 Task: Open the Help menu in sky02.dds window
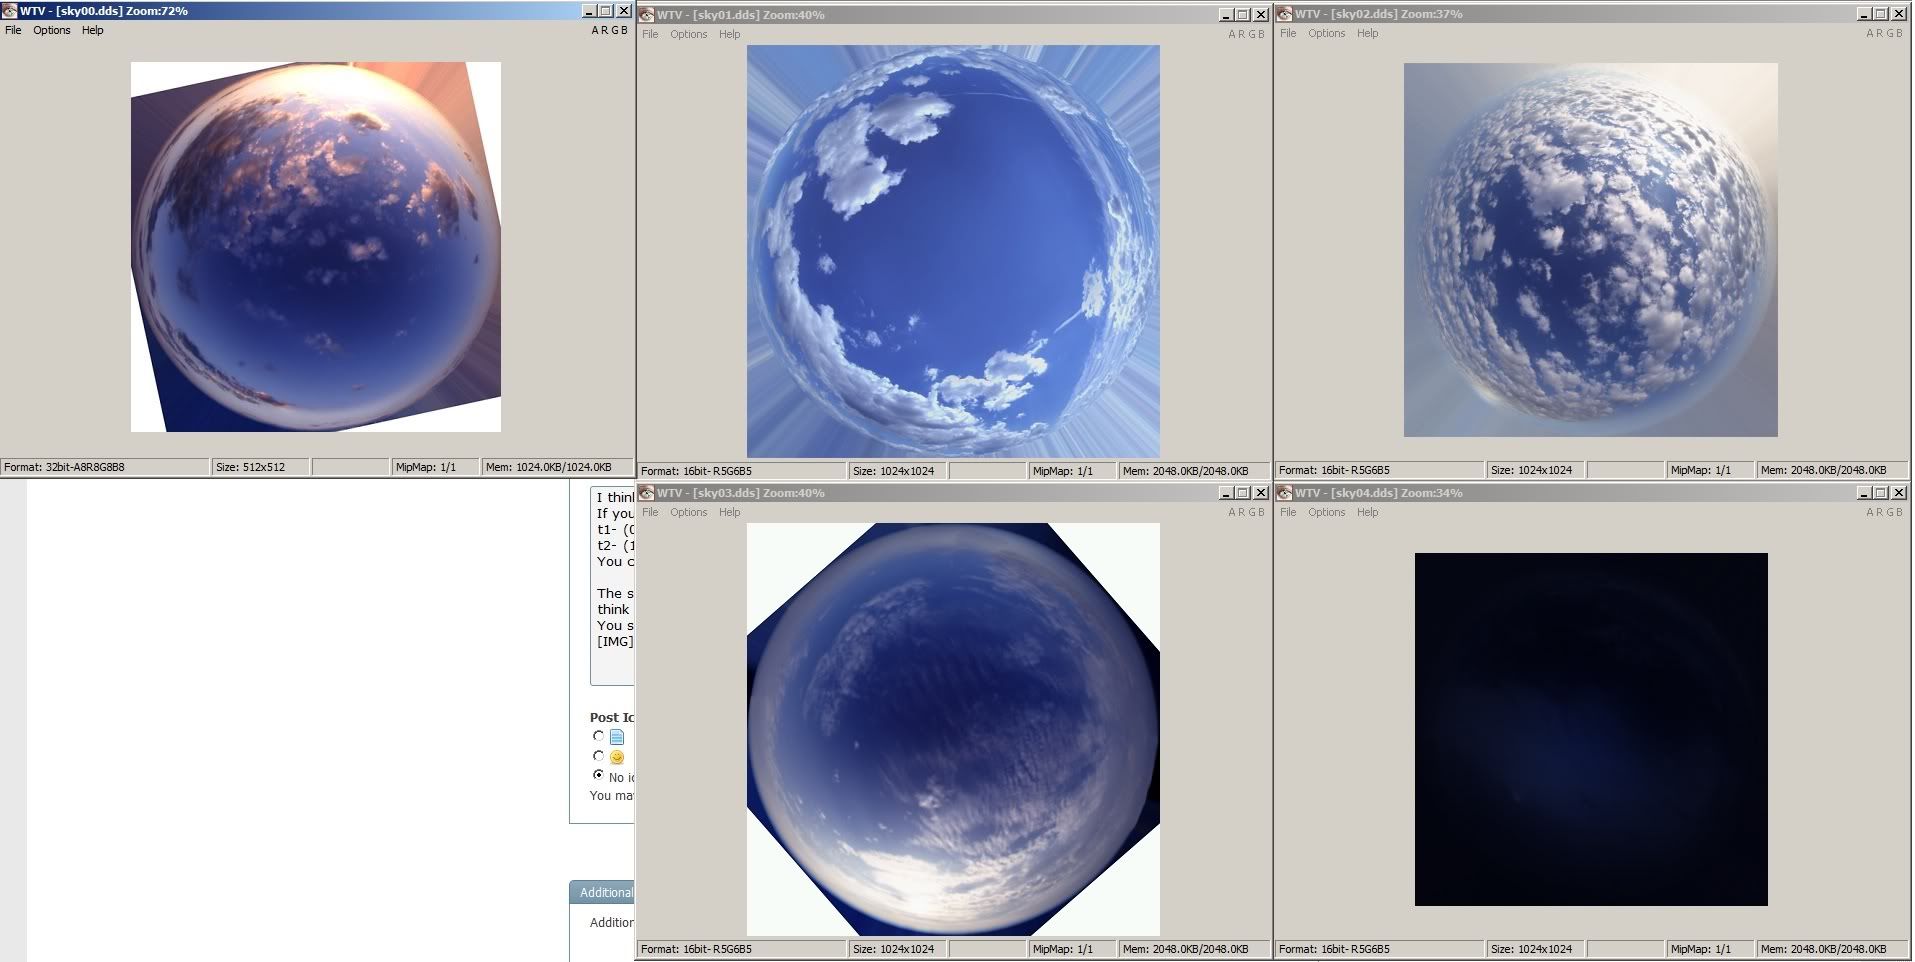click(1368, 33)
